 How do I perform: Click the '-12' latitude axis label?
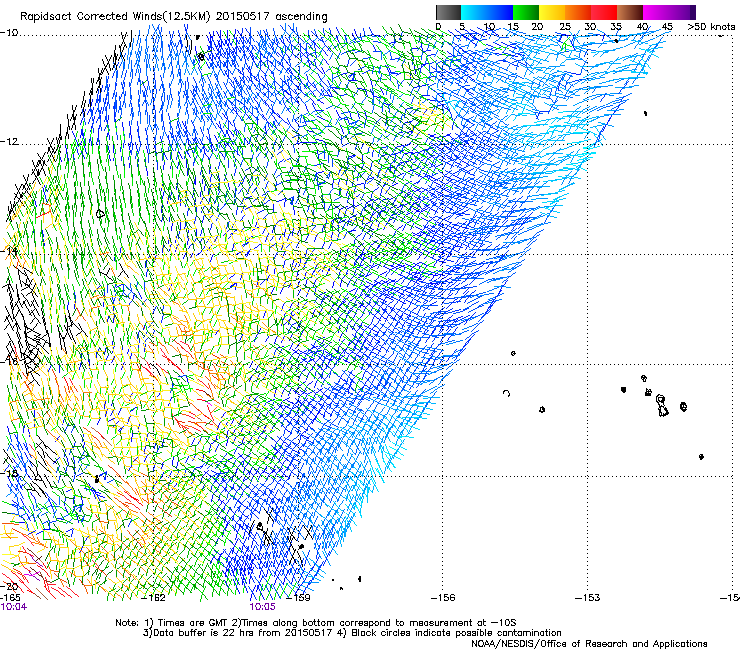(x=9, y=142)
